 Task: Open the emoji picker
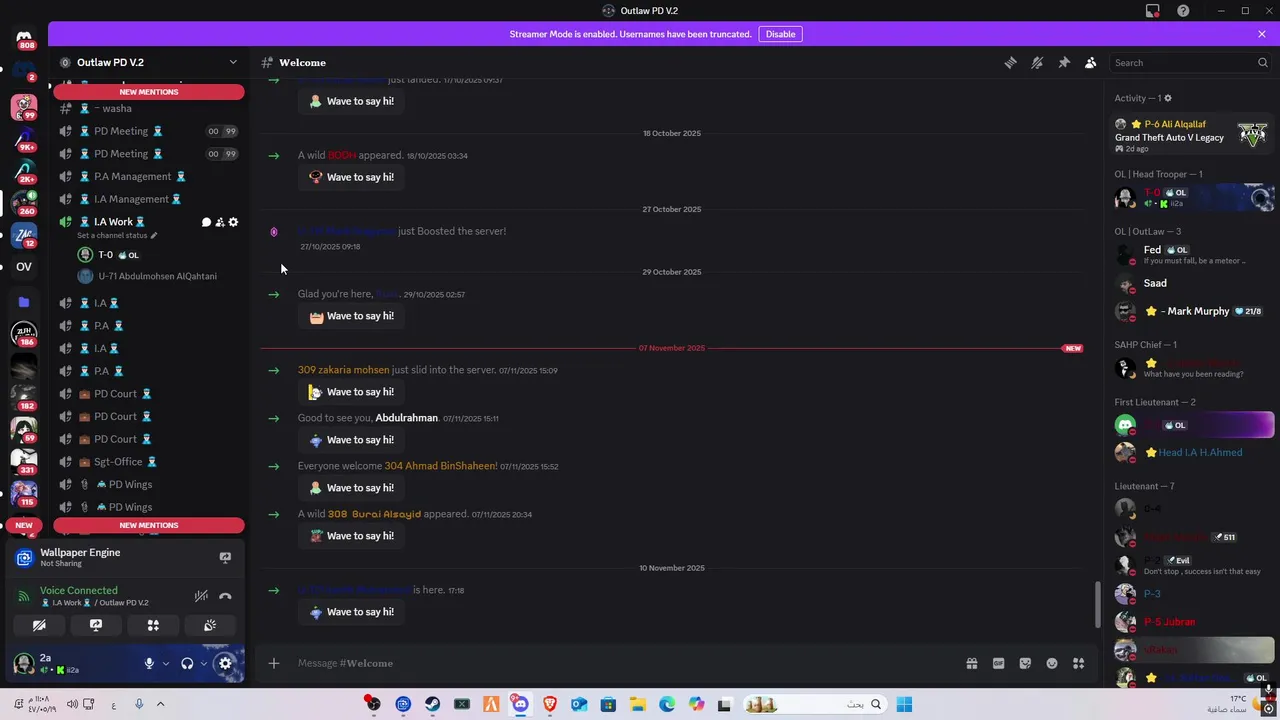1052,663
